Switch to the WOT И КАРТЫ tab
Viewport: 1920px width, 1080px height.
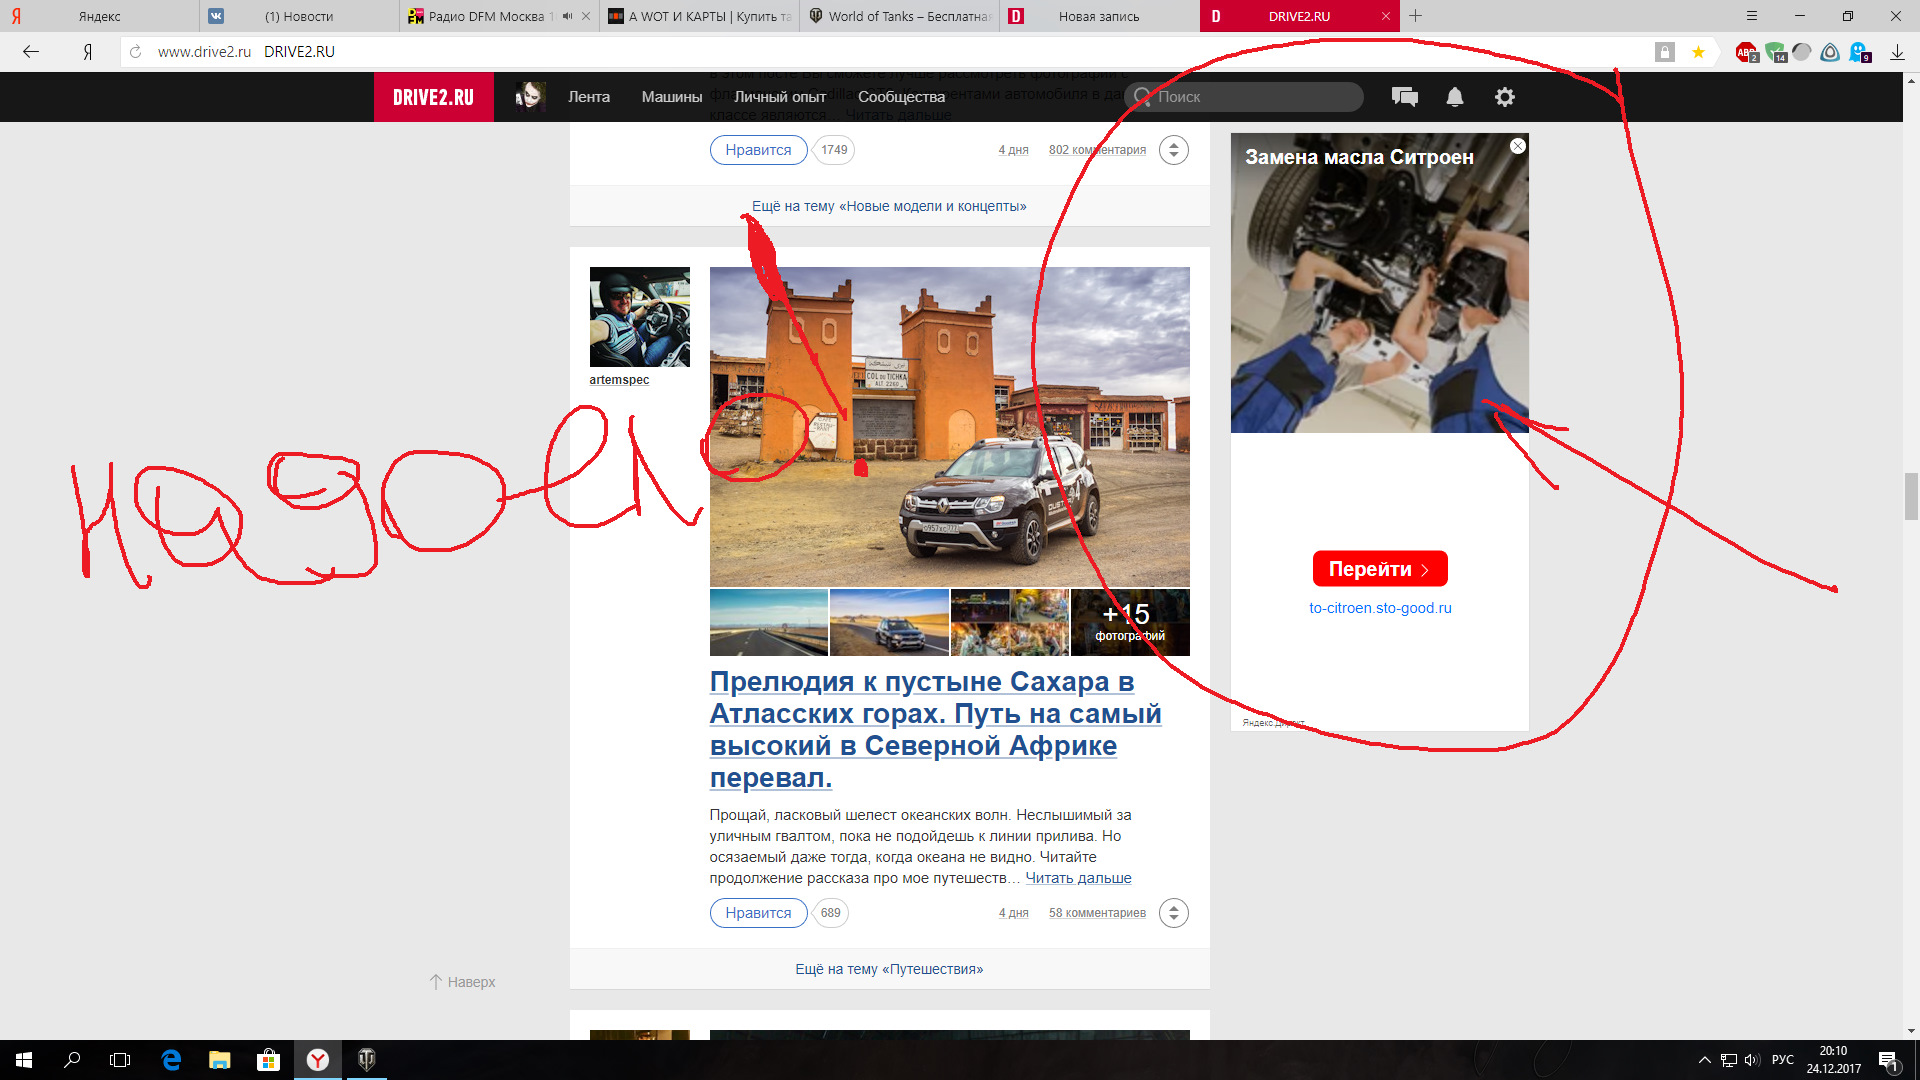pyautogui.click(x=700, y=16)
